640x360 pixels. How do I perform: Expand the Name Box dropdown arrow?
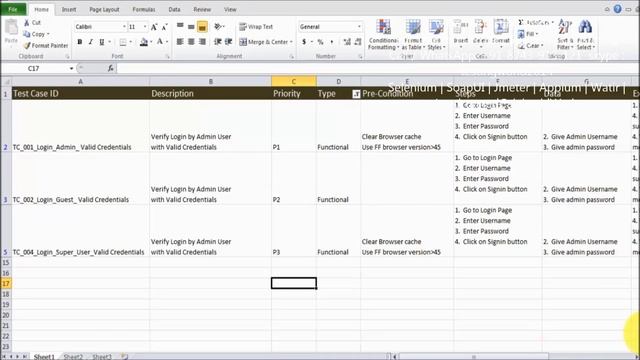tap(71, 69)
